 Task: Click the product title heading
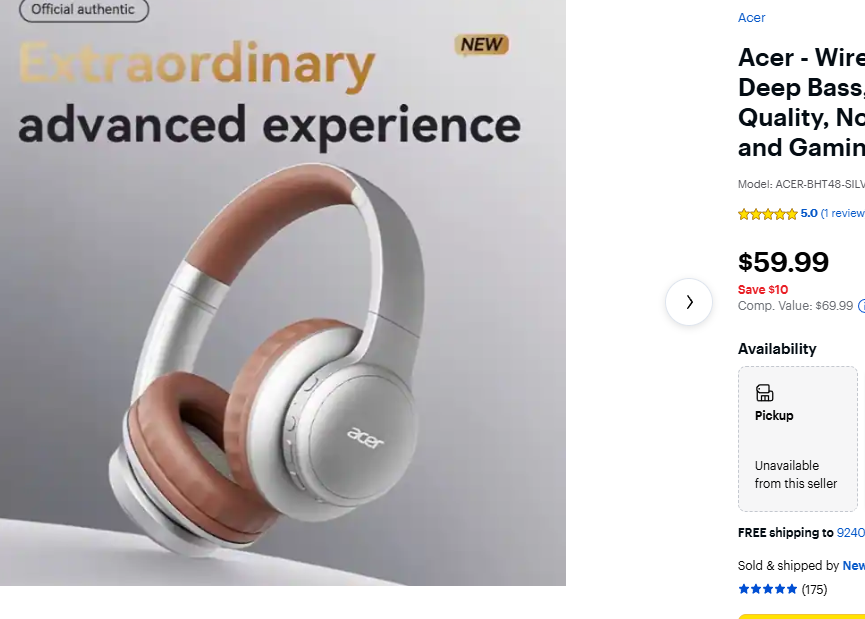coord(801,103)
